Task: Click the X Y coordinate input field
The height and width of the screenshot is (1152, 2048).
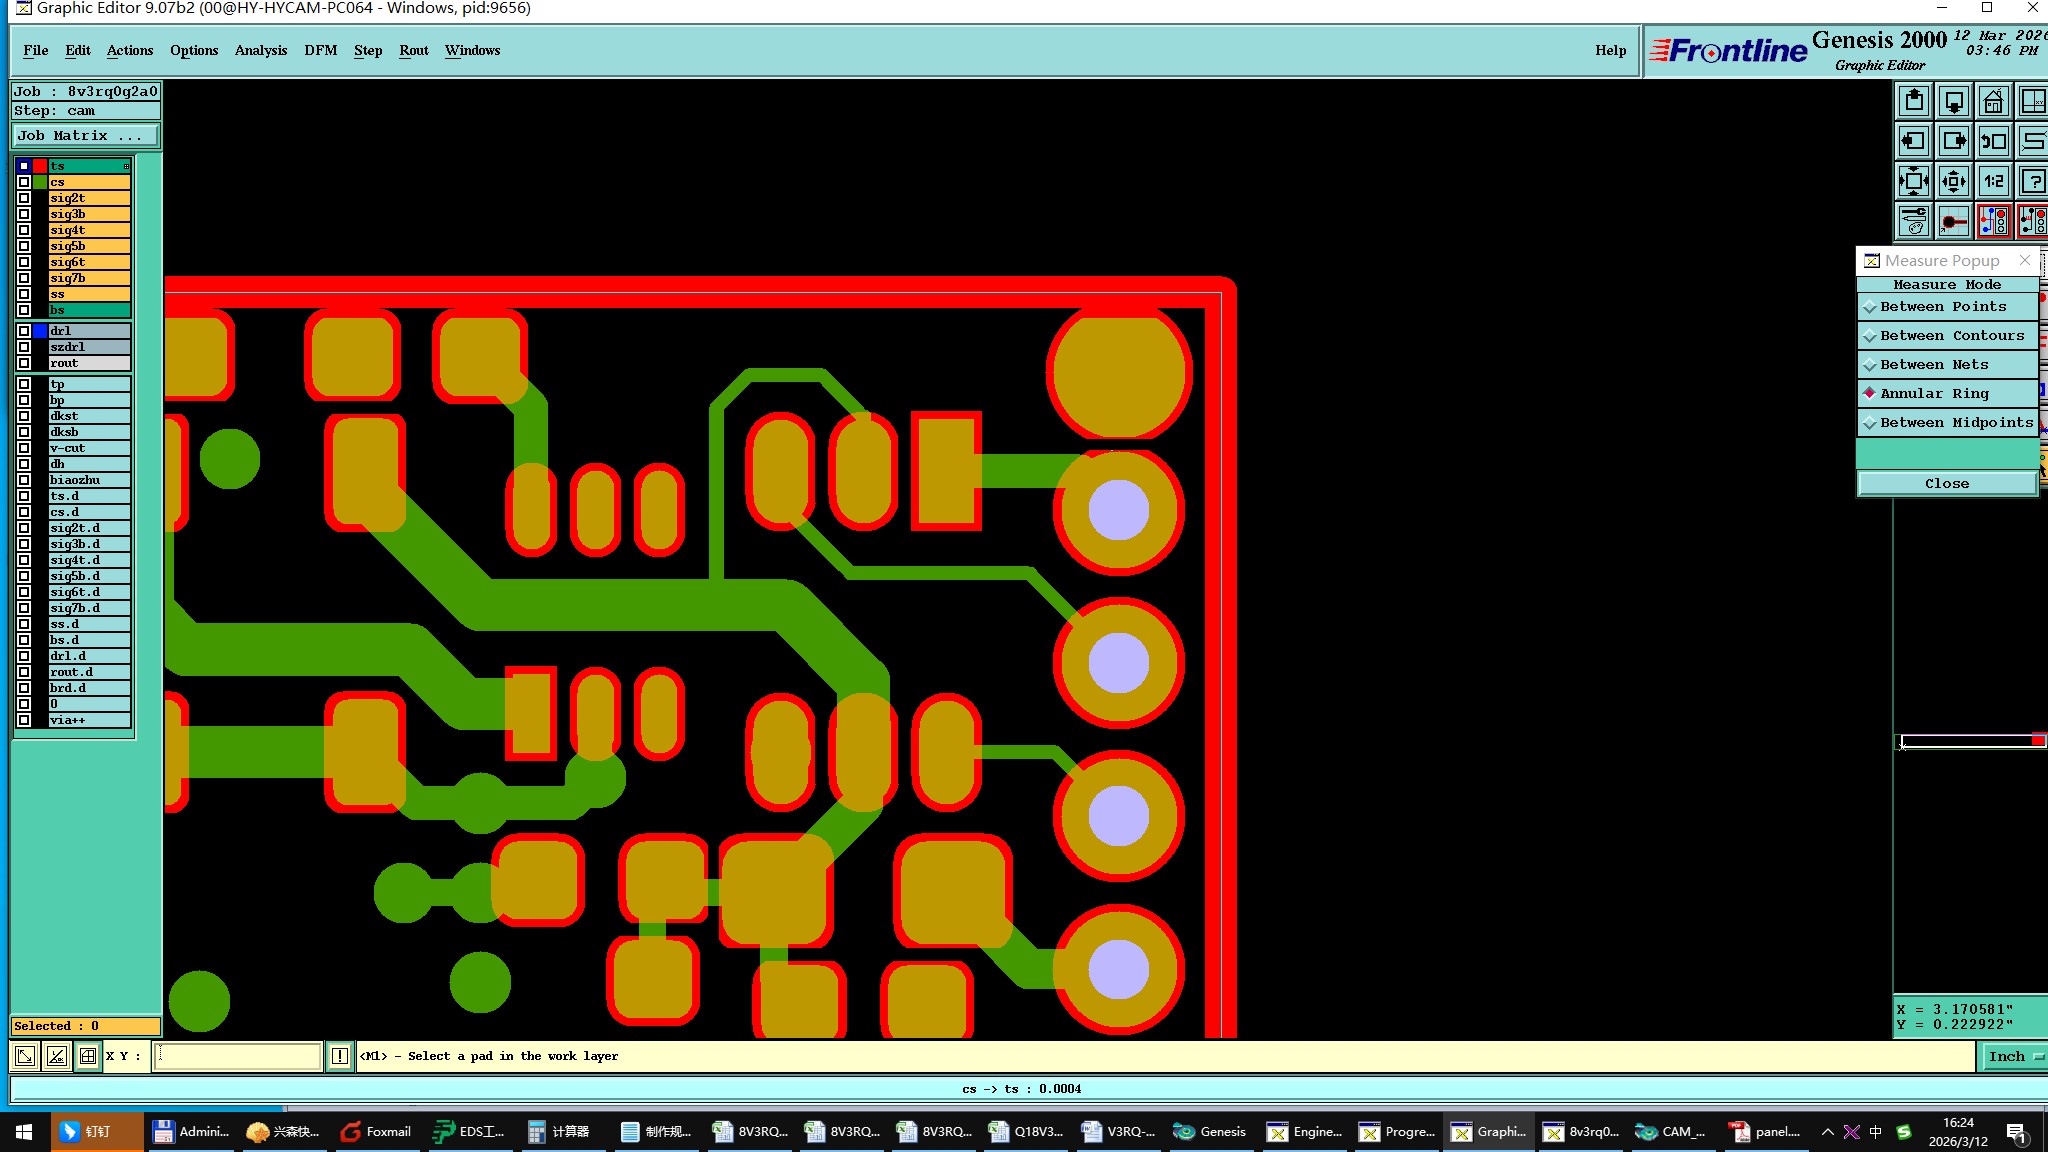Action: pyautogui.click(x=238, y=1056)
